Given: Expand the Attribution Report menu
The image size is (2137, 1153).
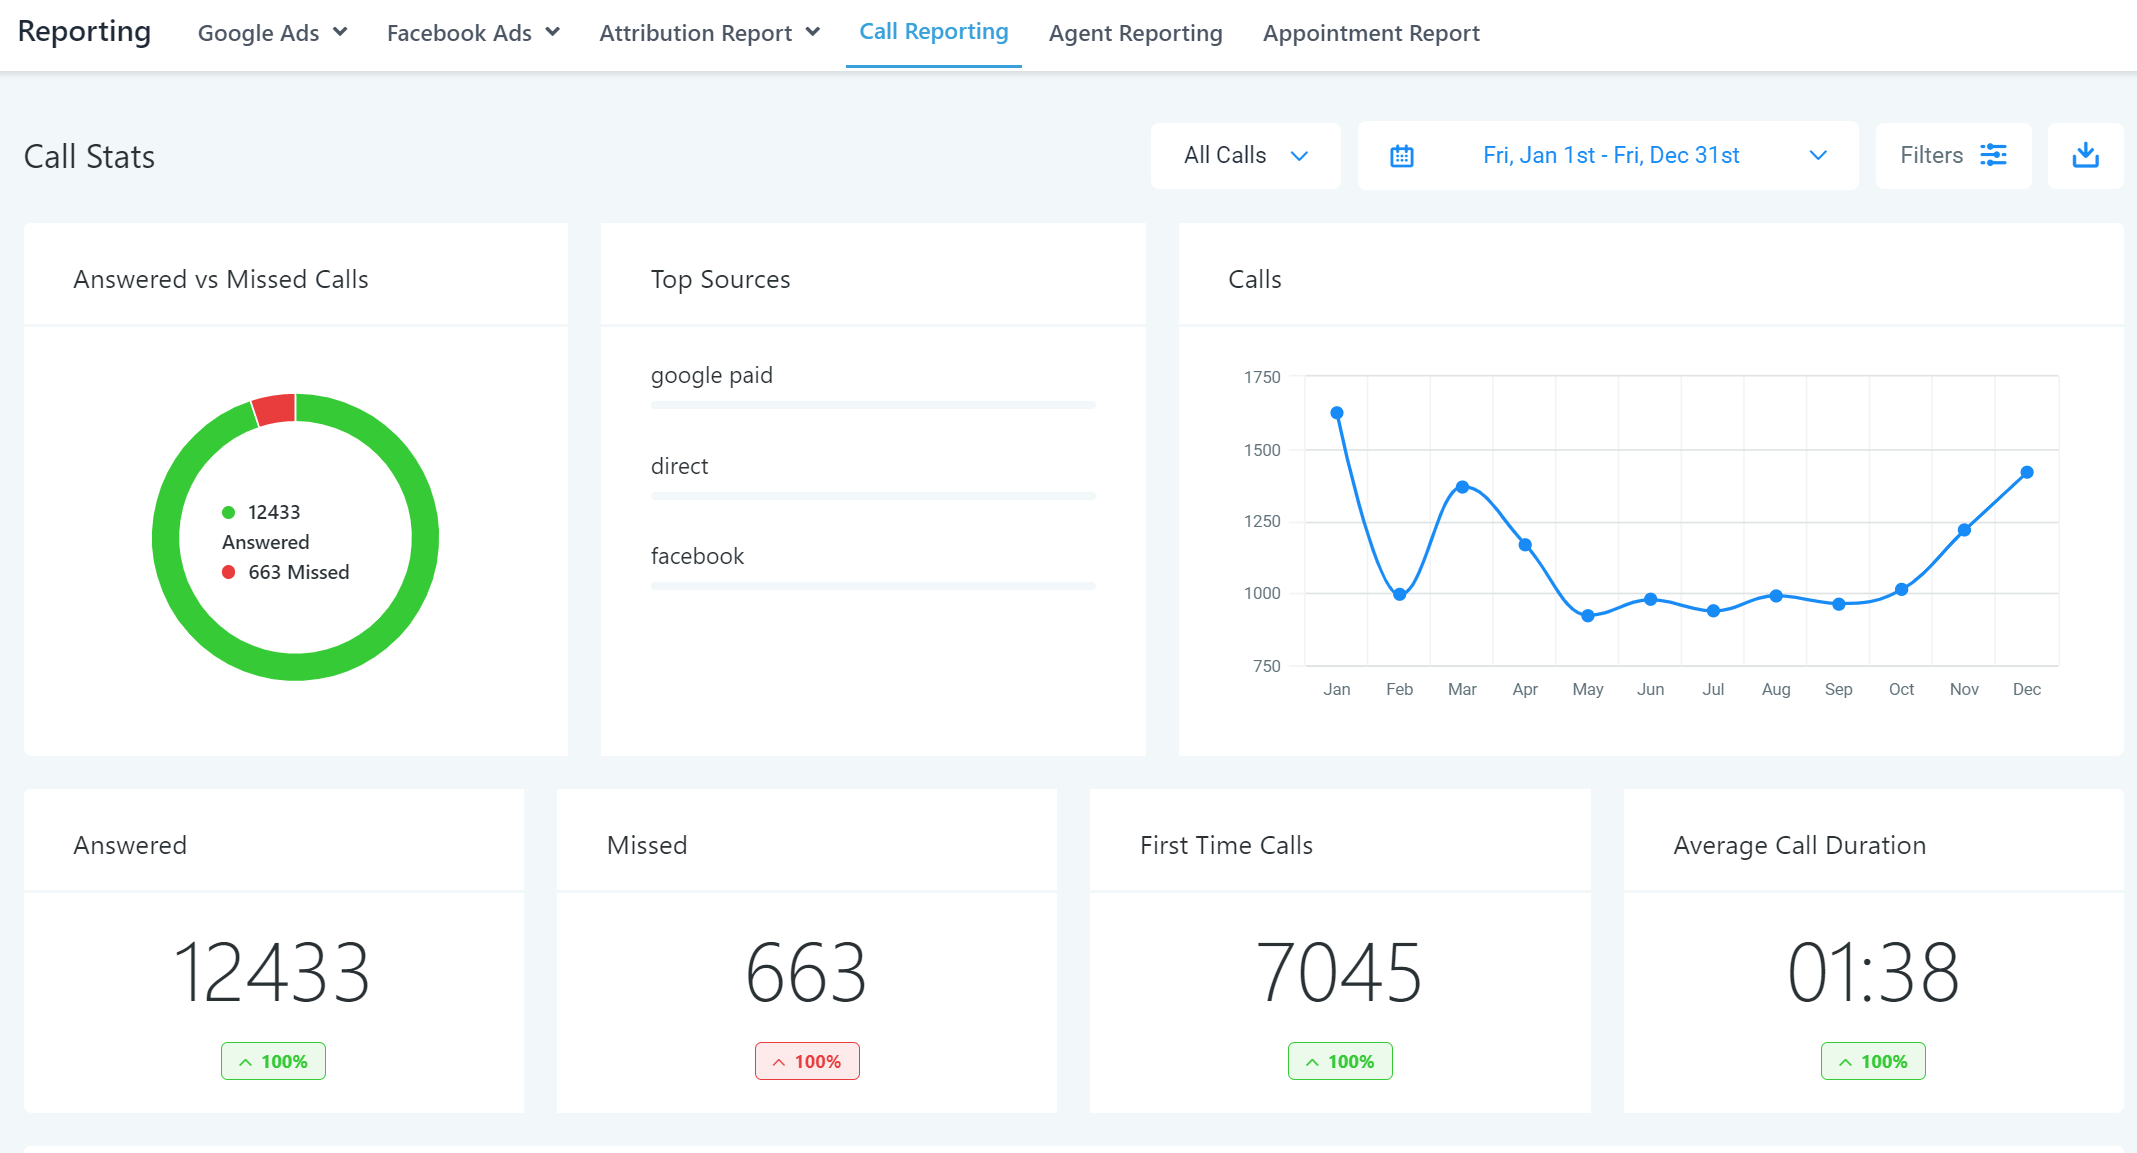Looking at the screenshot, I should 709,33.
